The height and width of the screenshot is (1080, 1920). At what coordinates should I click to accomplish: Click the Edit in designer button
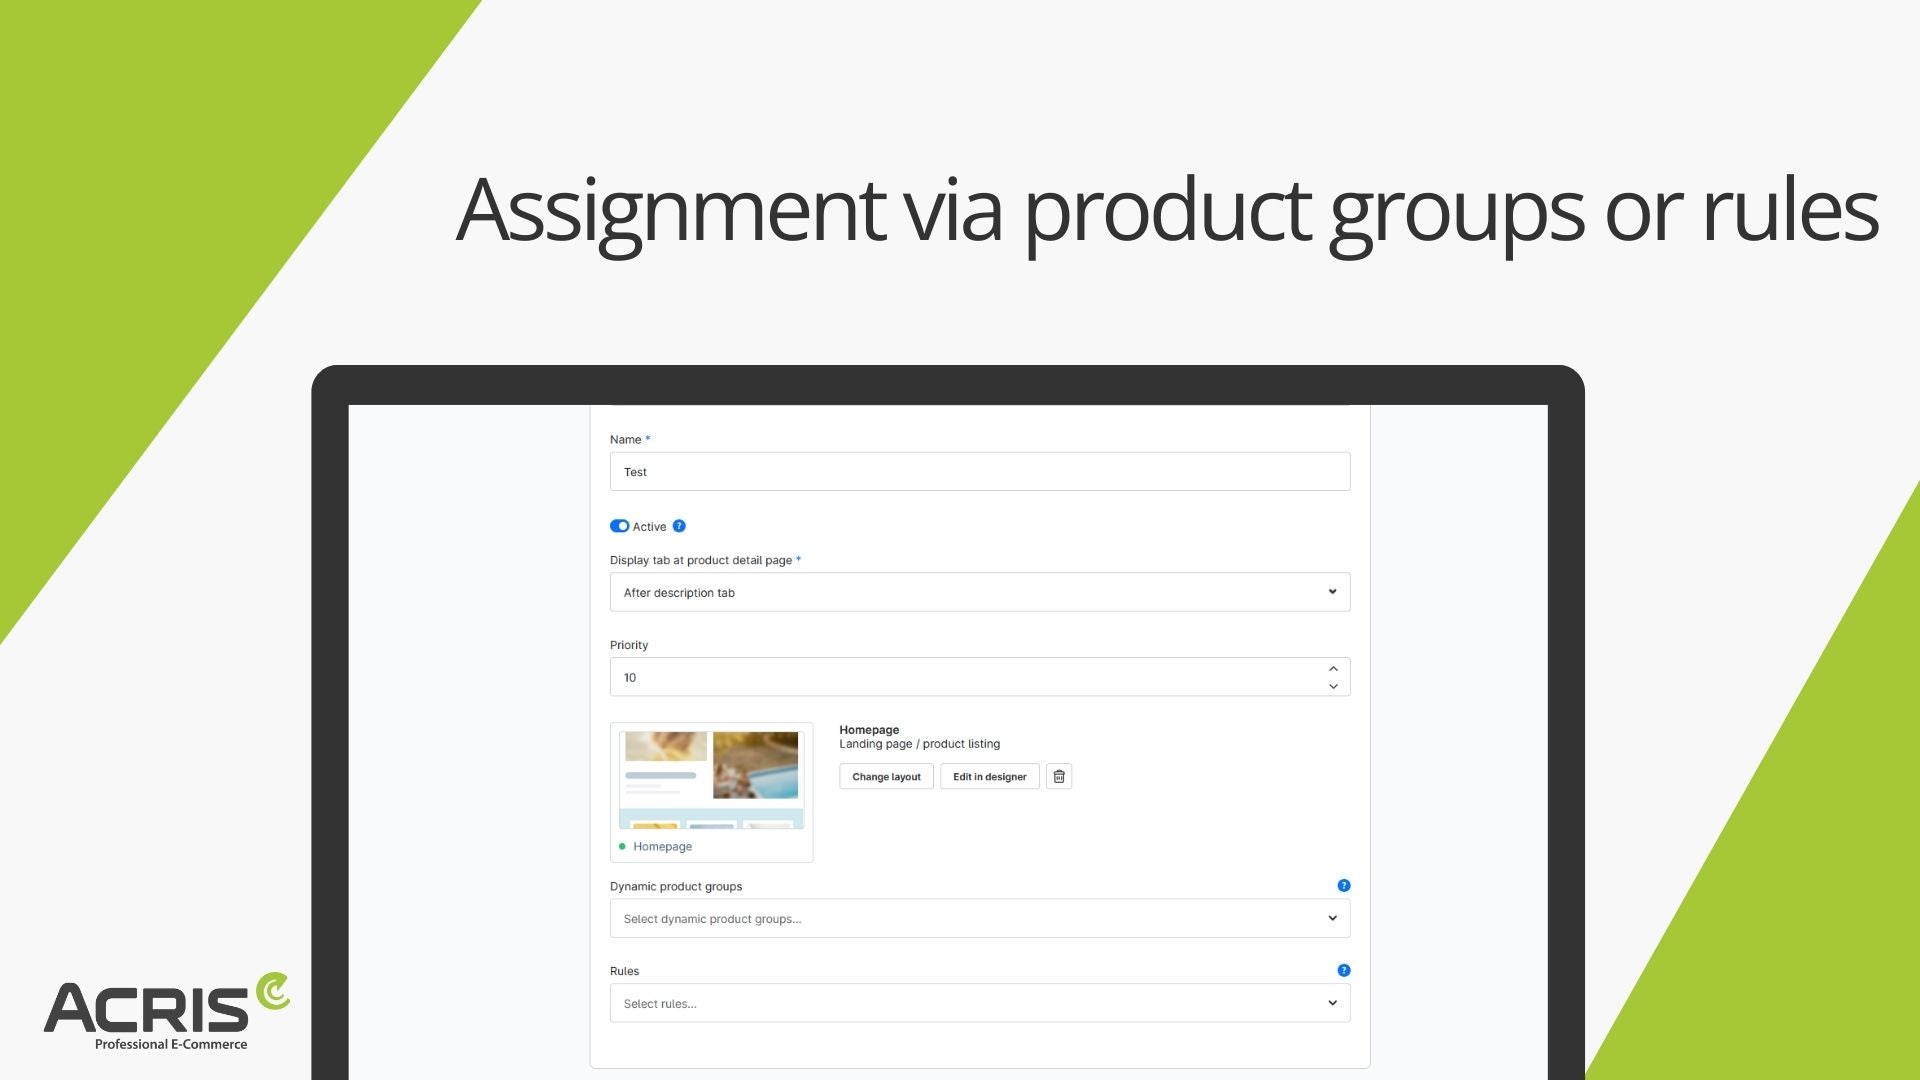[989, 777]
